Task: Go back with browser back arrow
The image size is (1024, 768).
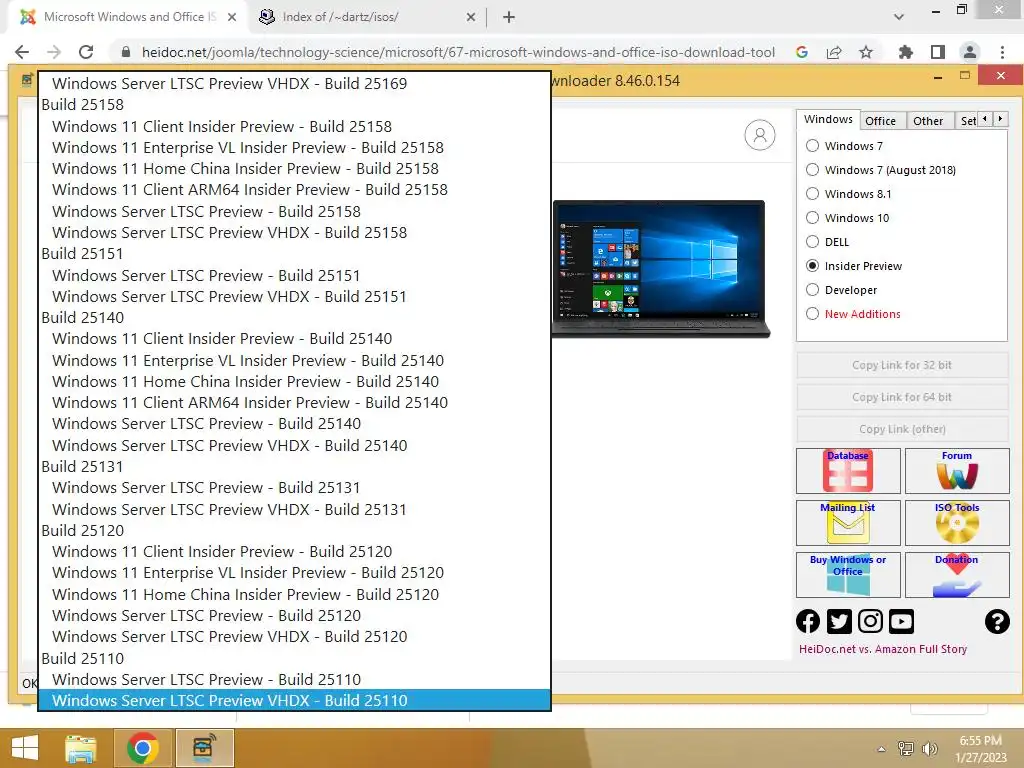Action: [22, 52]
